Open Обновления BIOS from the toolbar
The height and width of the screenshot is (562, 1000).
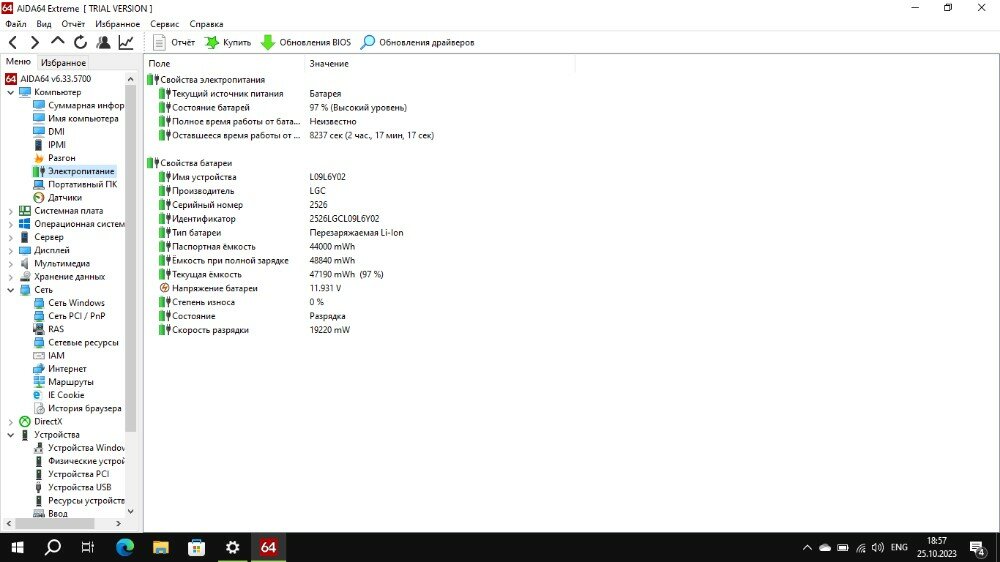pos(306,43)
